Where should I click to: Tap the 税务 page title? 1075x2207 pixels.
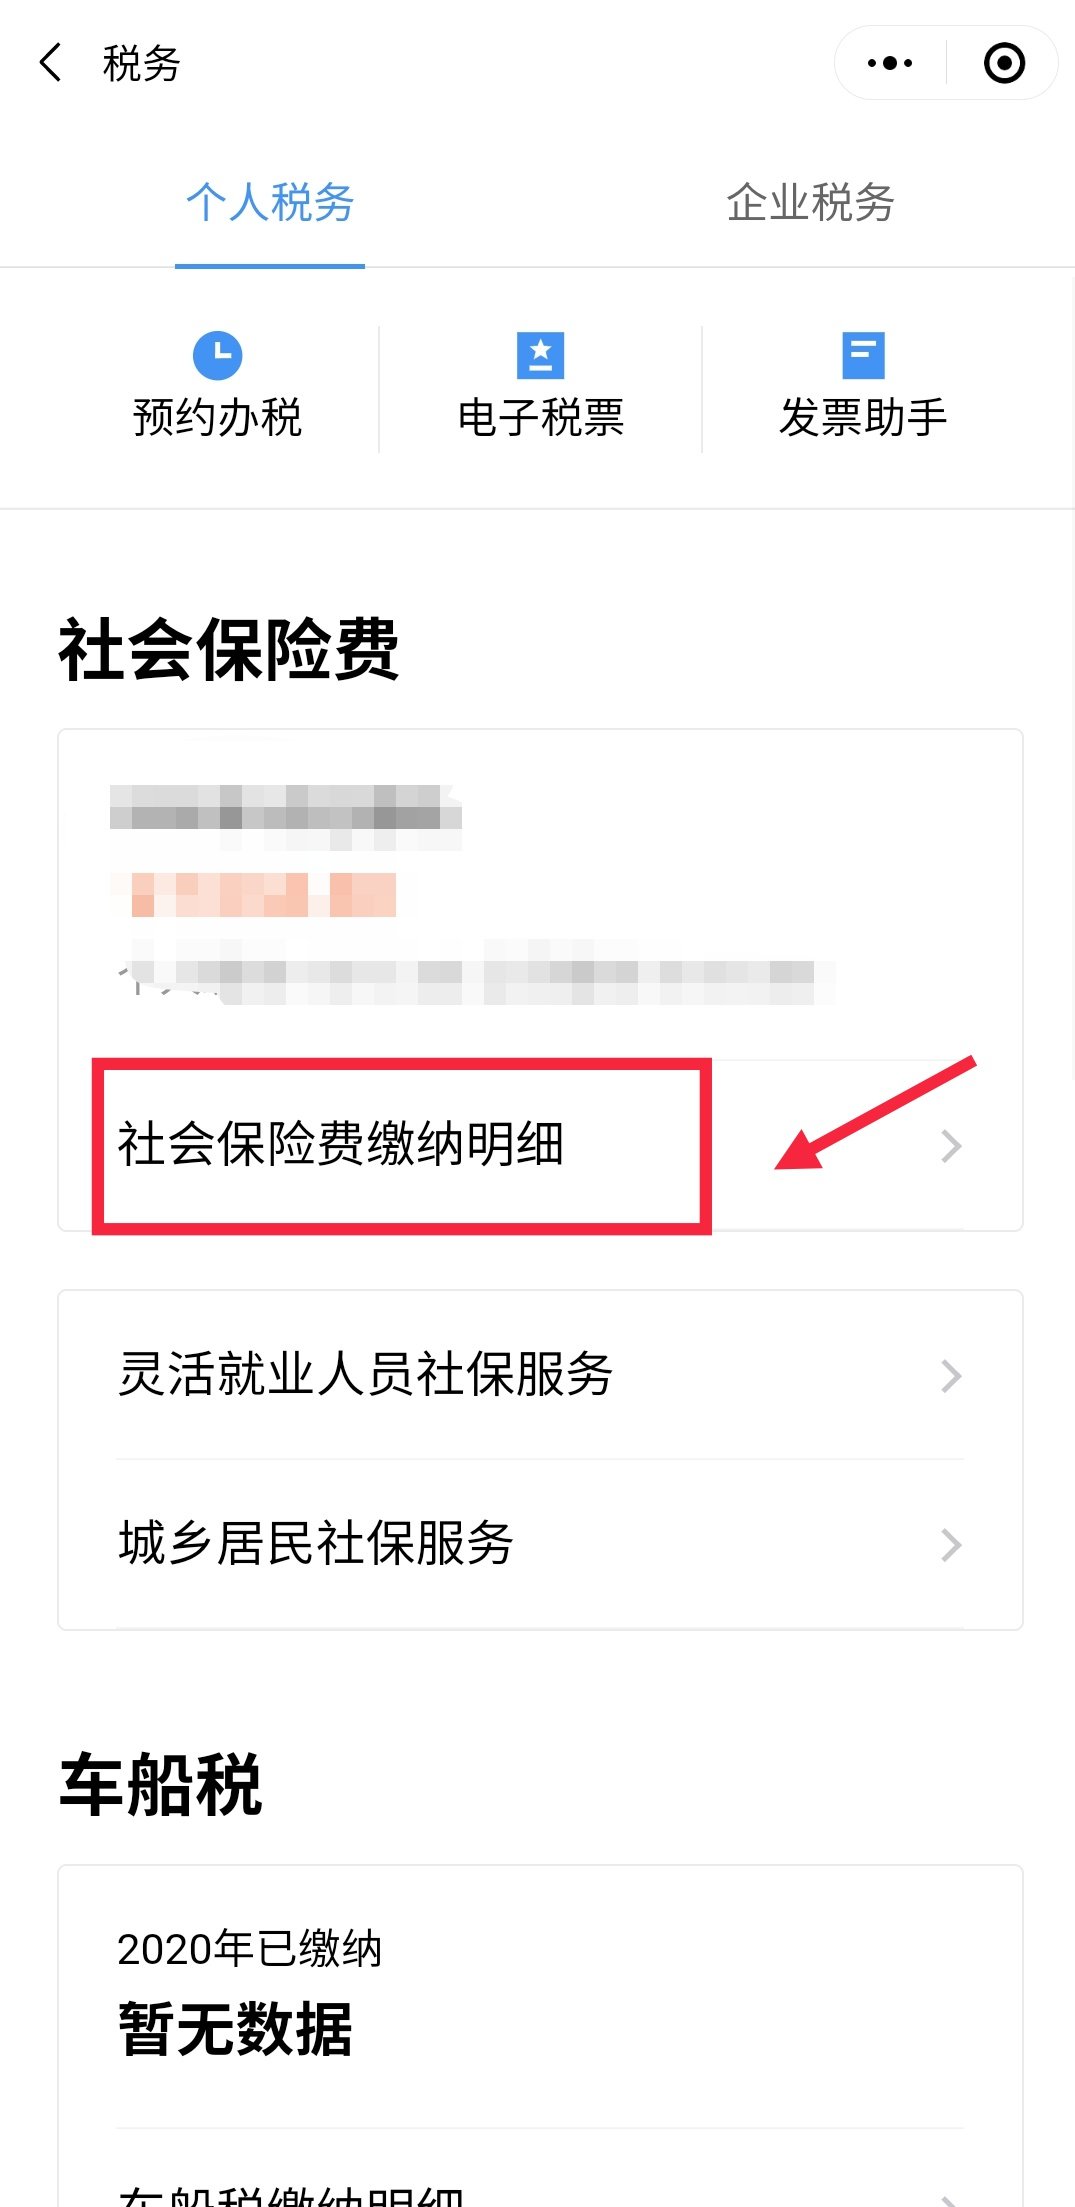tap(141, 63)
